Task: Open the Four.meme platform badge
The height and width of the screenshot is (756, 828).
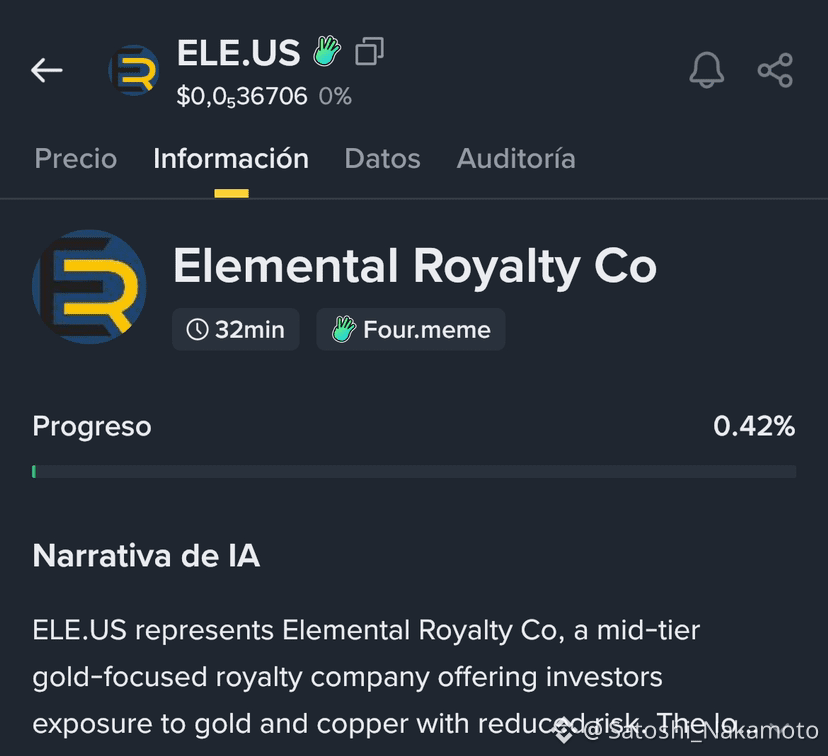Action: click(411, 329)
